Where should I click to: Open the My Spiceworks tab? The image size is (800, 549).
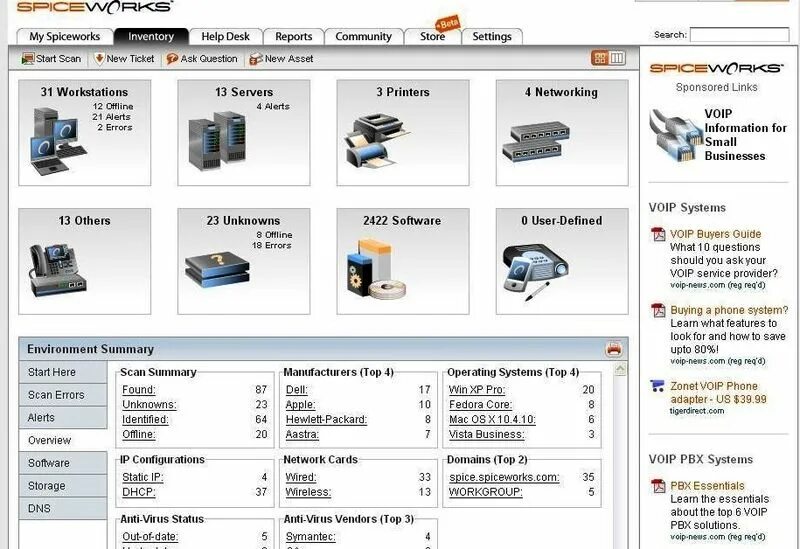point(65,37)
